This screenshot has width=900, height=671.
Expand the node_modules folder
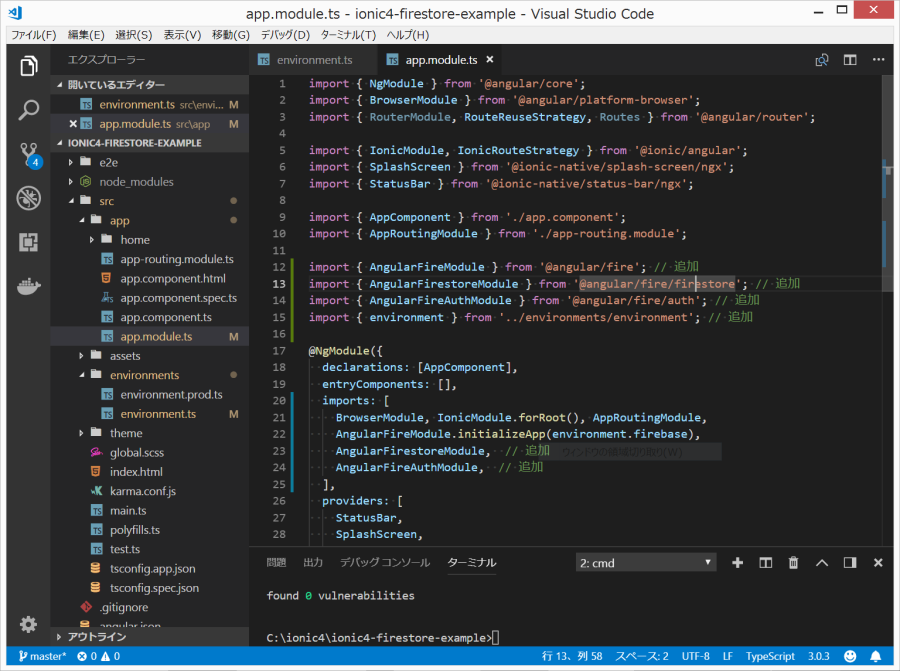pos(71,182)
